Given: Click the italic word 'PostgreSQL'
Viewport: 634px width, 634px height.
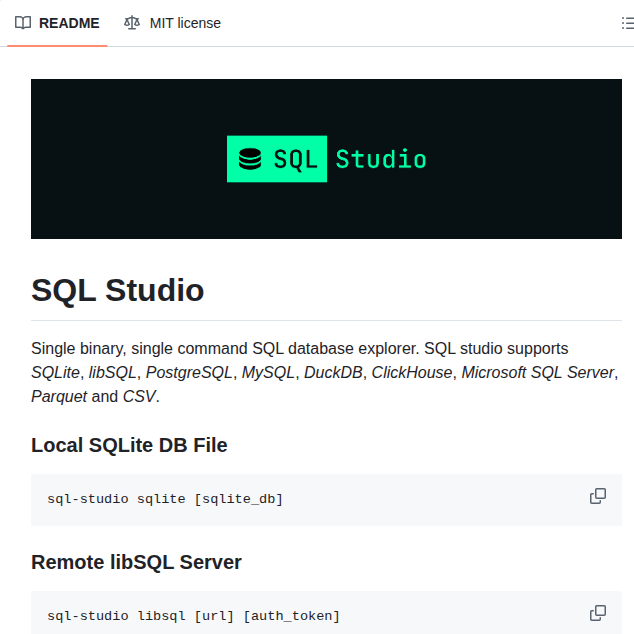Looking at the screenshot, I should tap(189, 373).
